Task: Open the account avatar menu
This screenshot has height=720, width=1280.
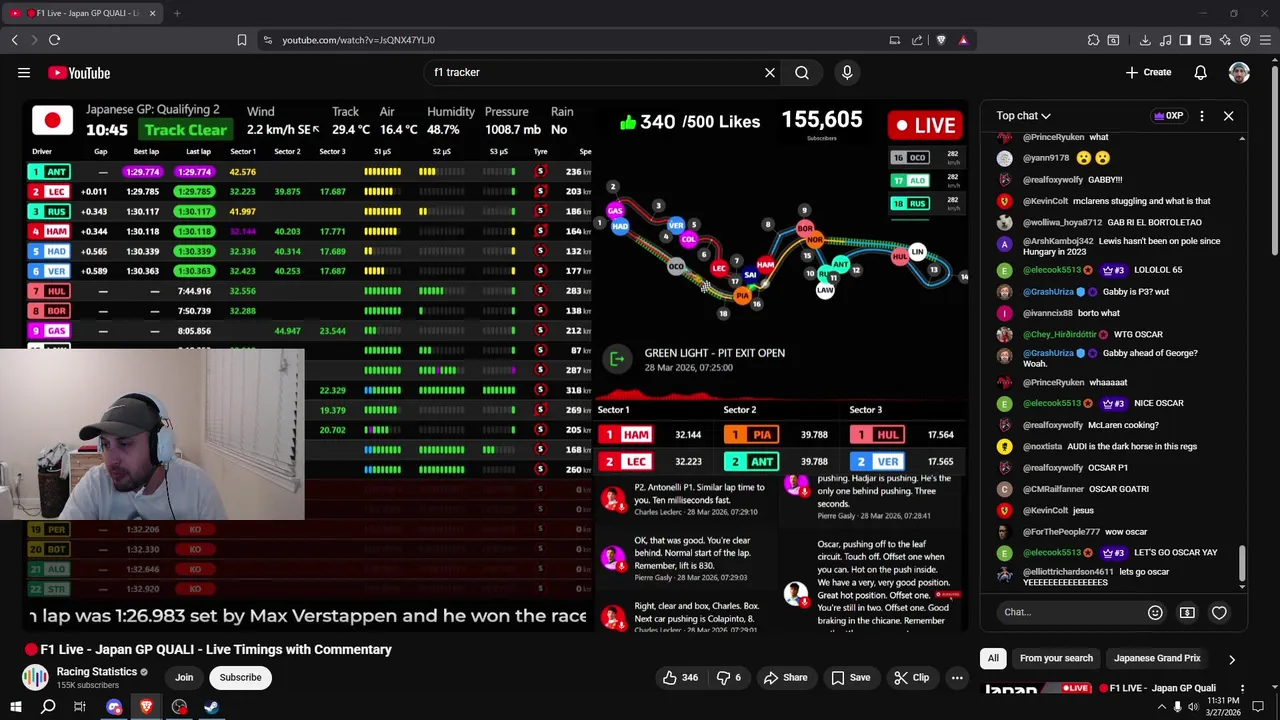Action: pyautogui.click(x=1239, y=73)
